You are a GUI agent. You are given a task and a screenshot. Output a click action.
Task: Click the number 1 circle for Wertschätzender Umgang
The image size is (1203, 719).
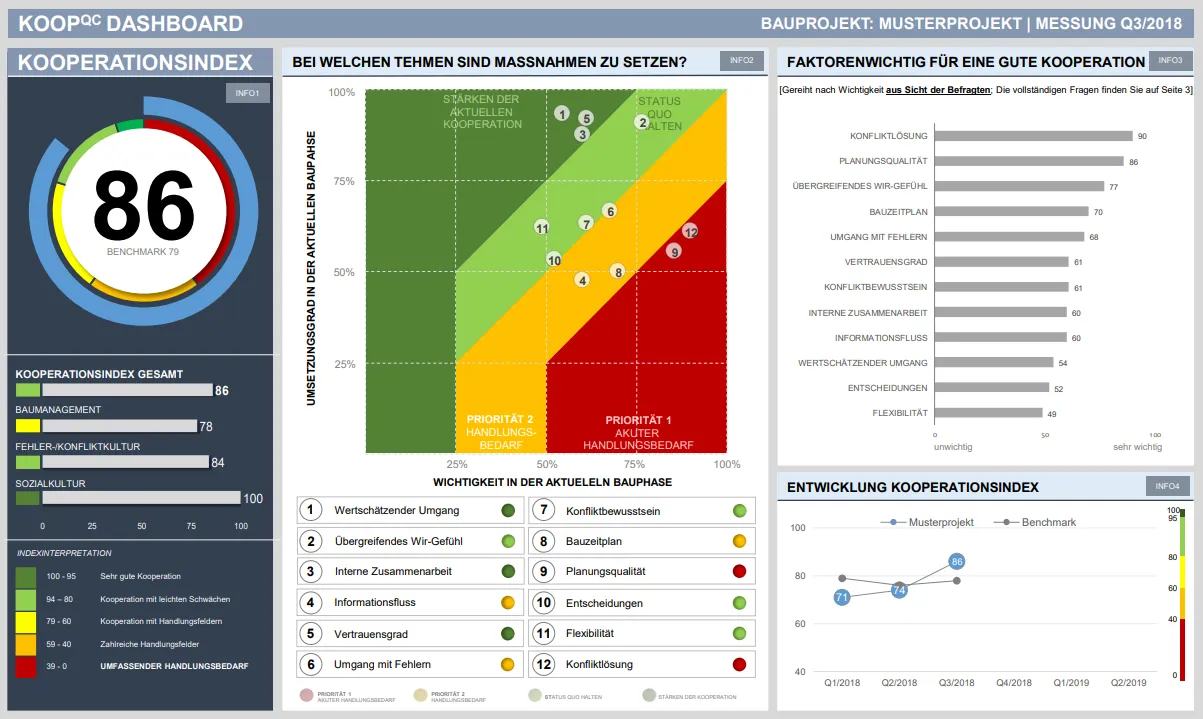(x=311, y=511)
